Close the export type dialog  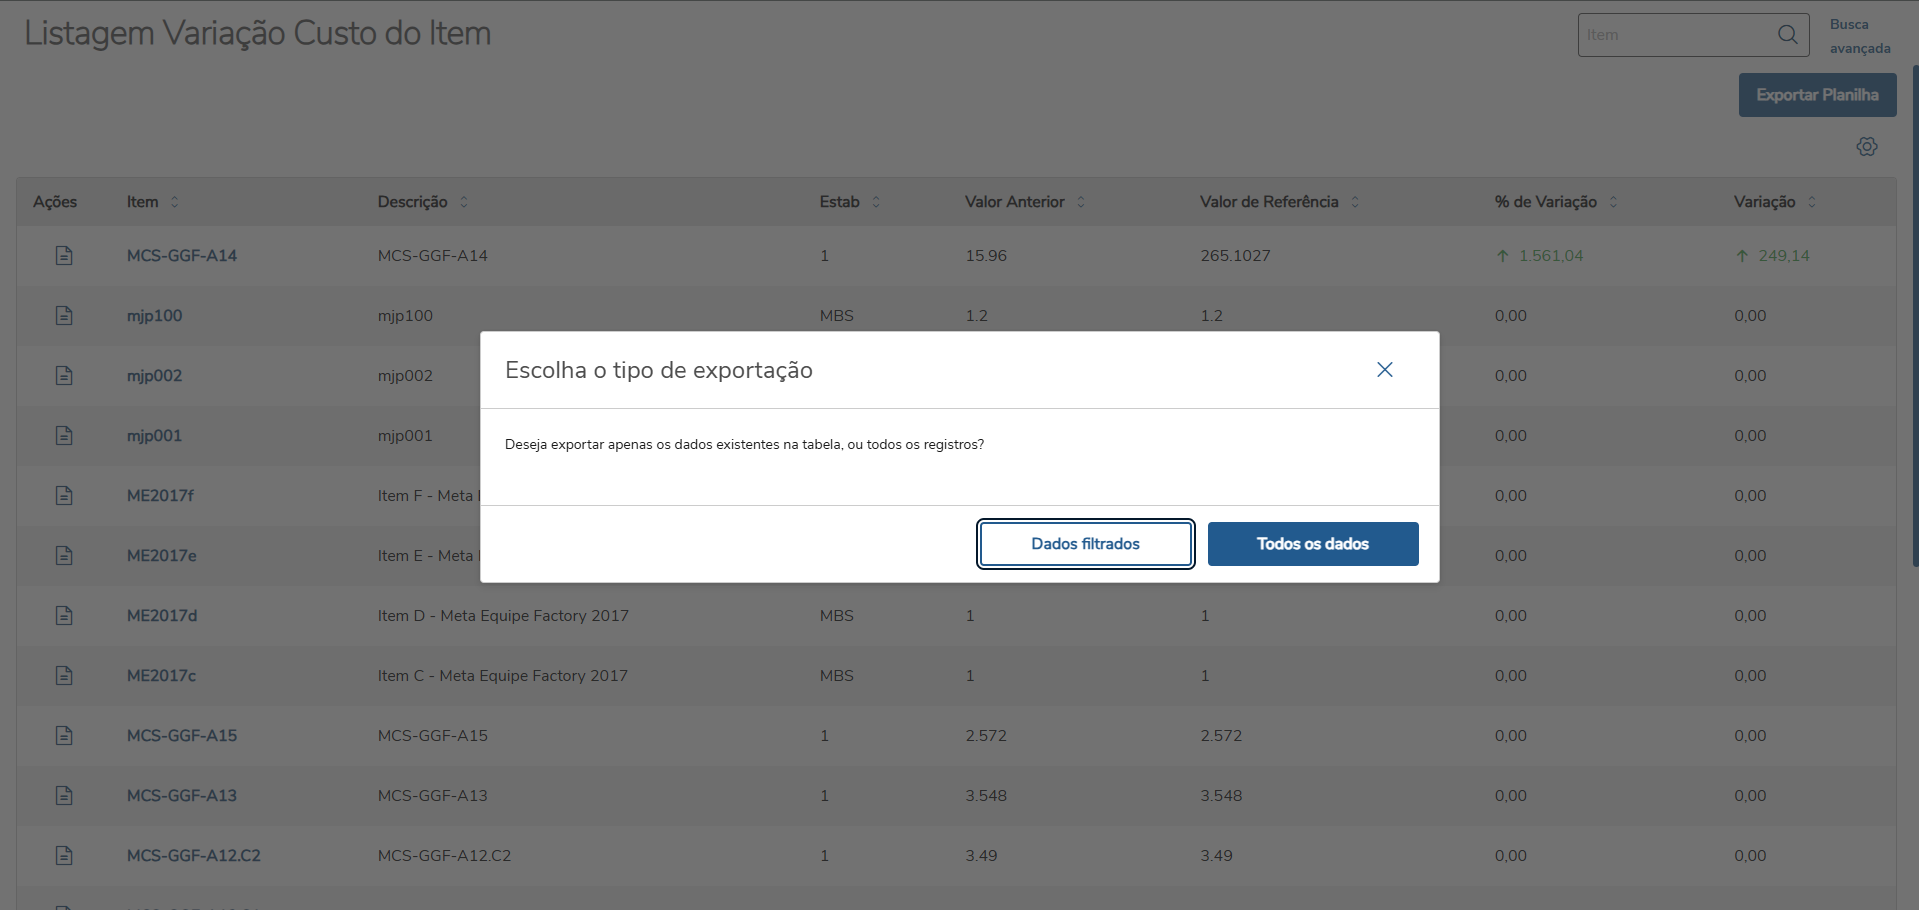point(1384,370)
